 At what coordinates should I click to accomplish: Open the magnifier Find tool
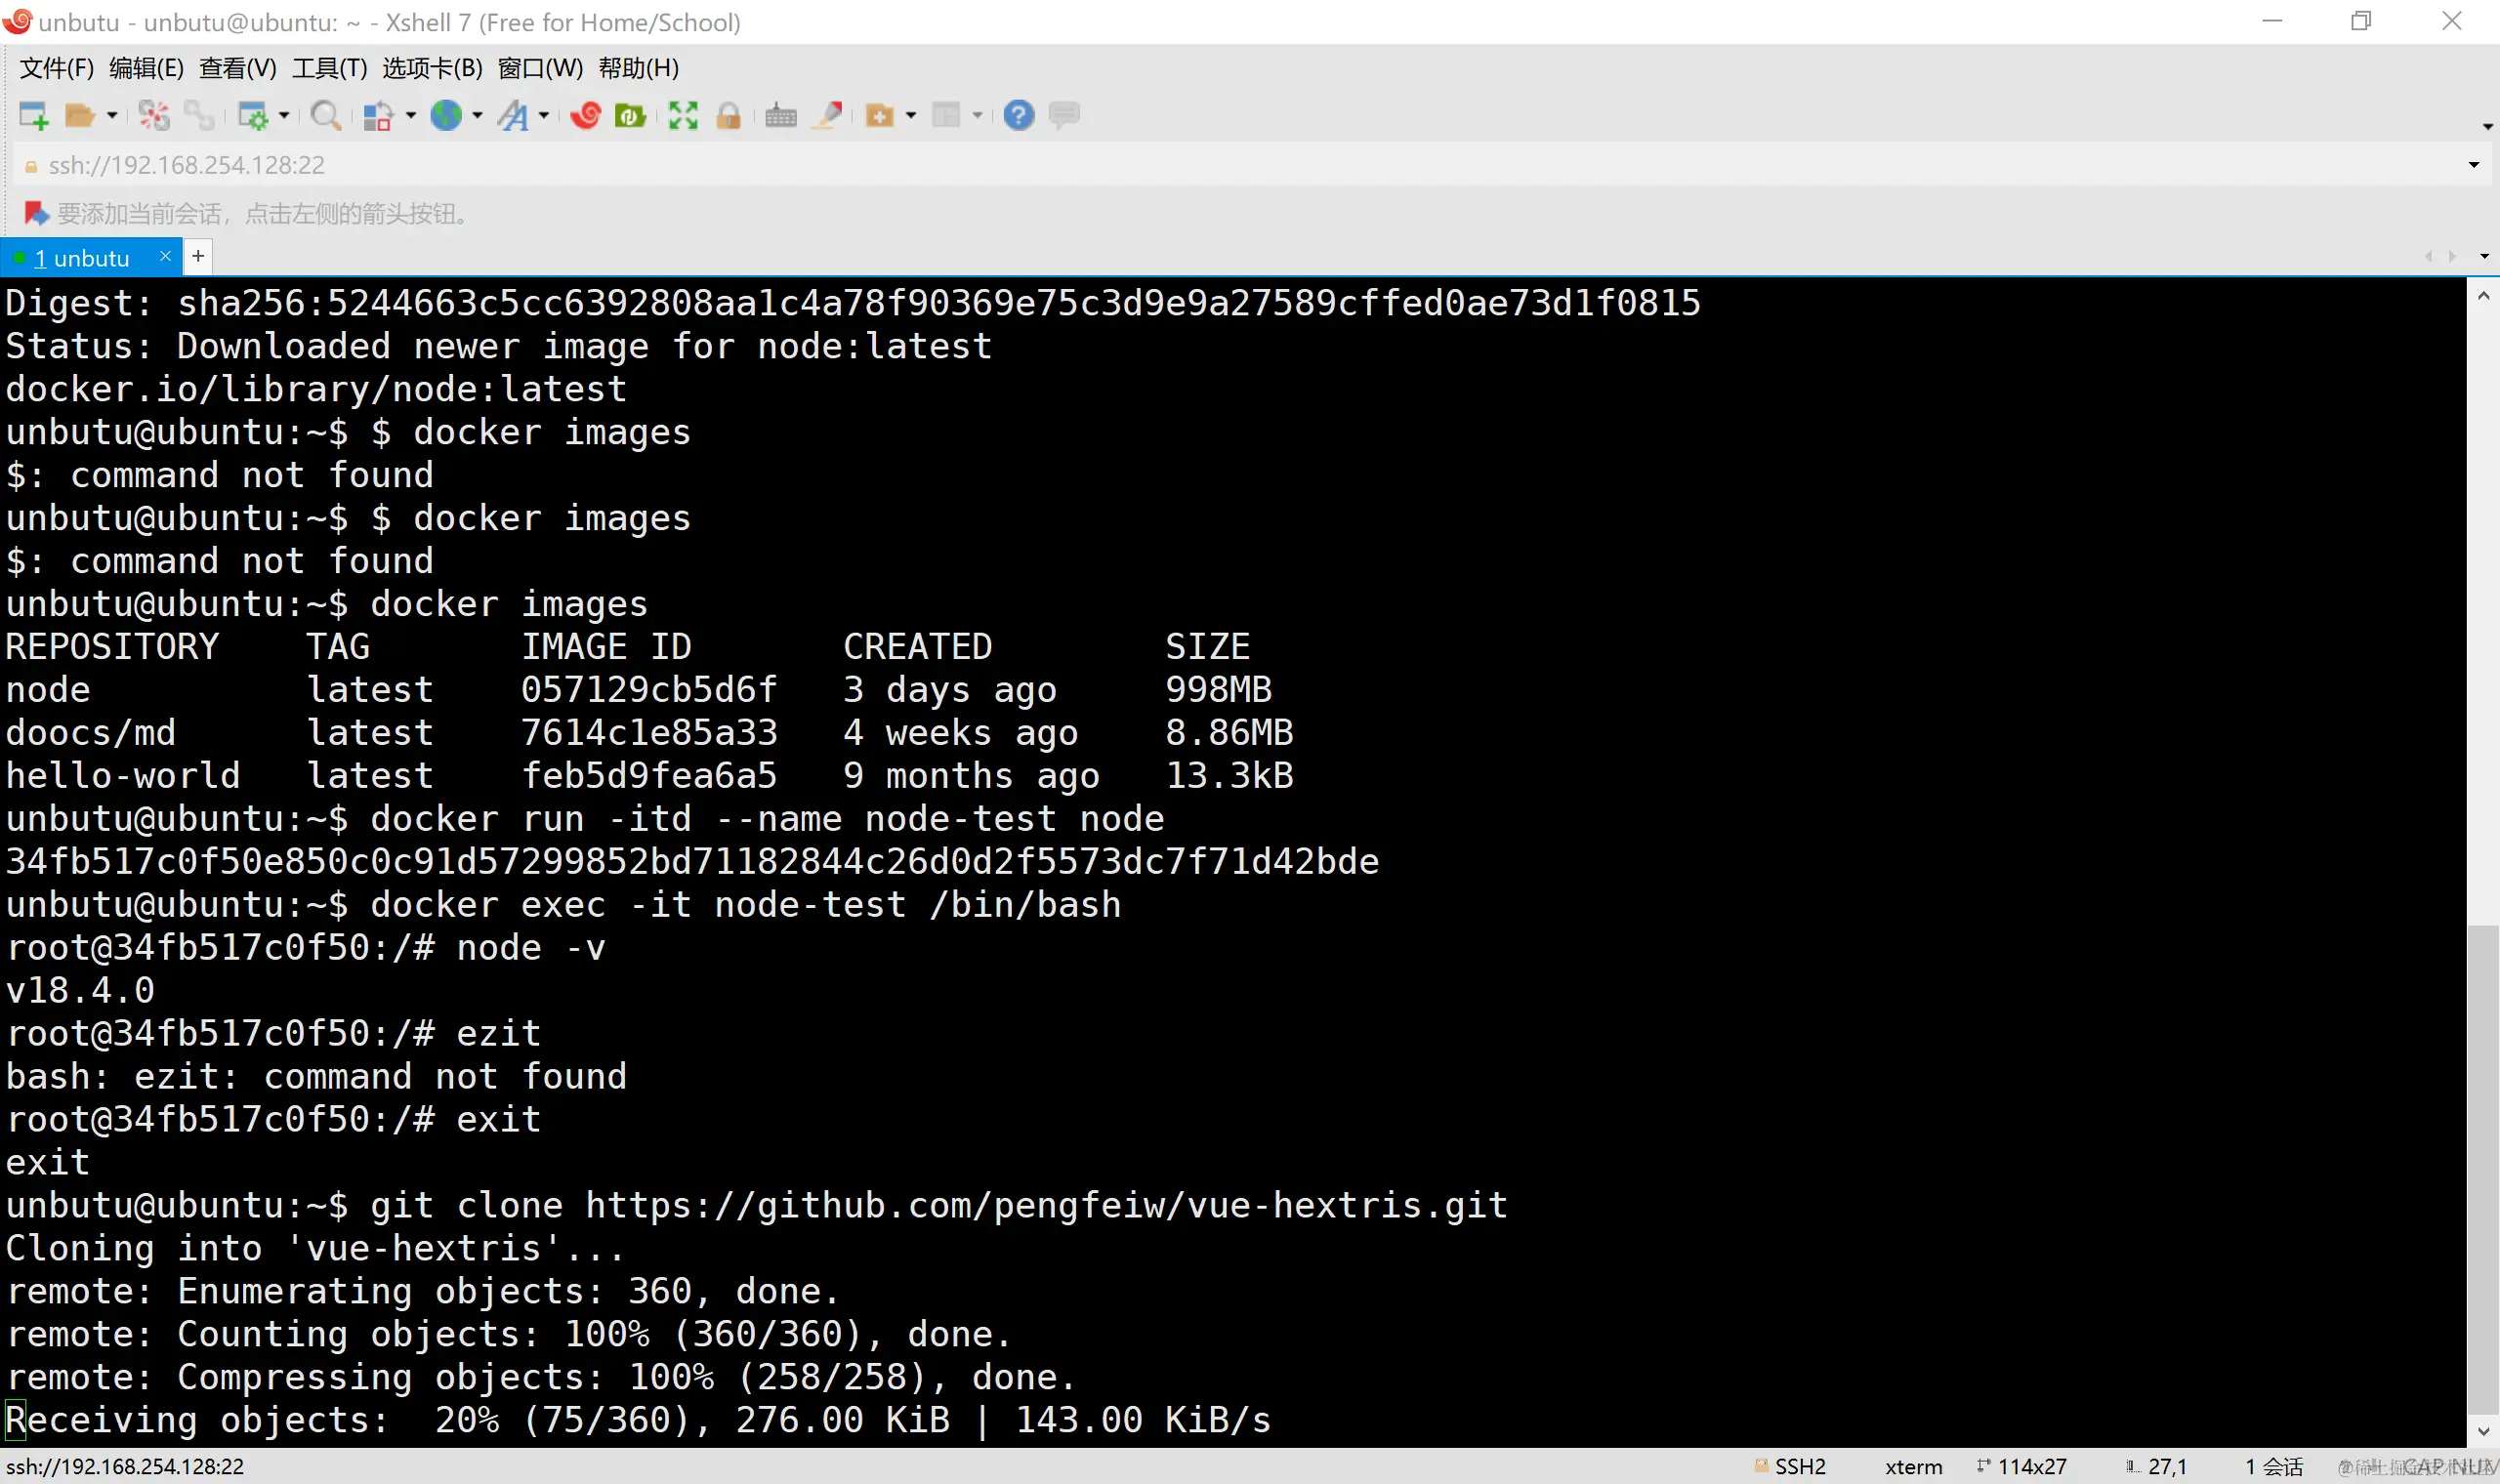pos(325,116)
